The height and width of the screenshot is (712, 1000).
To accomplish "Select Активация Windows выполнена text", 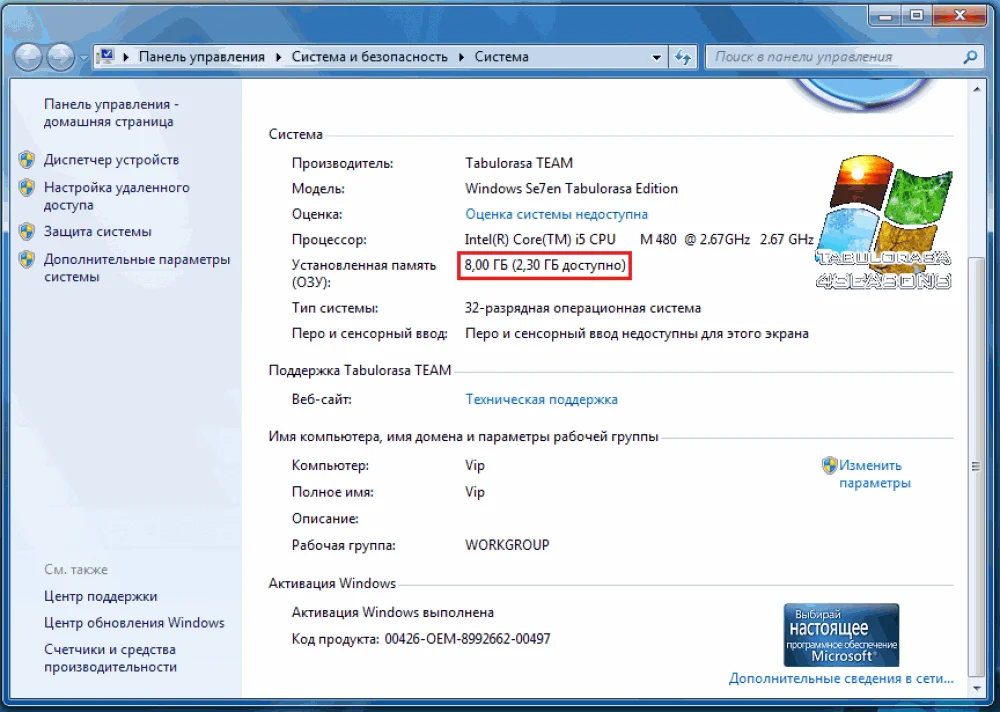I will (x=393, y=612).
